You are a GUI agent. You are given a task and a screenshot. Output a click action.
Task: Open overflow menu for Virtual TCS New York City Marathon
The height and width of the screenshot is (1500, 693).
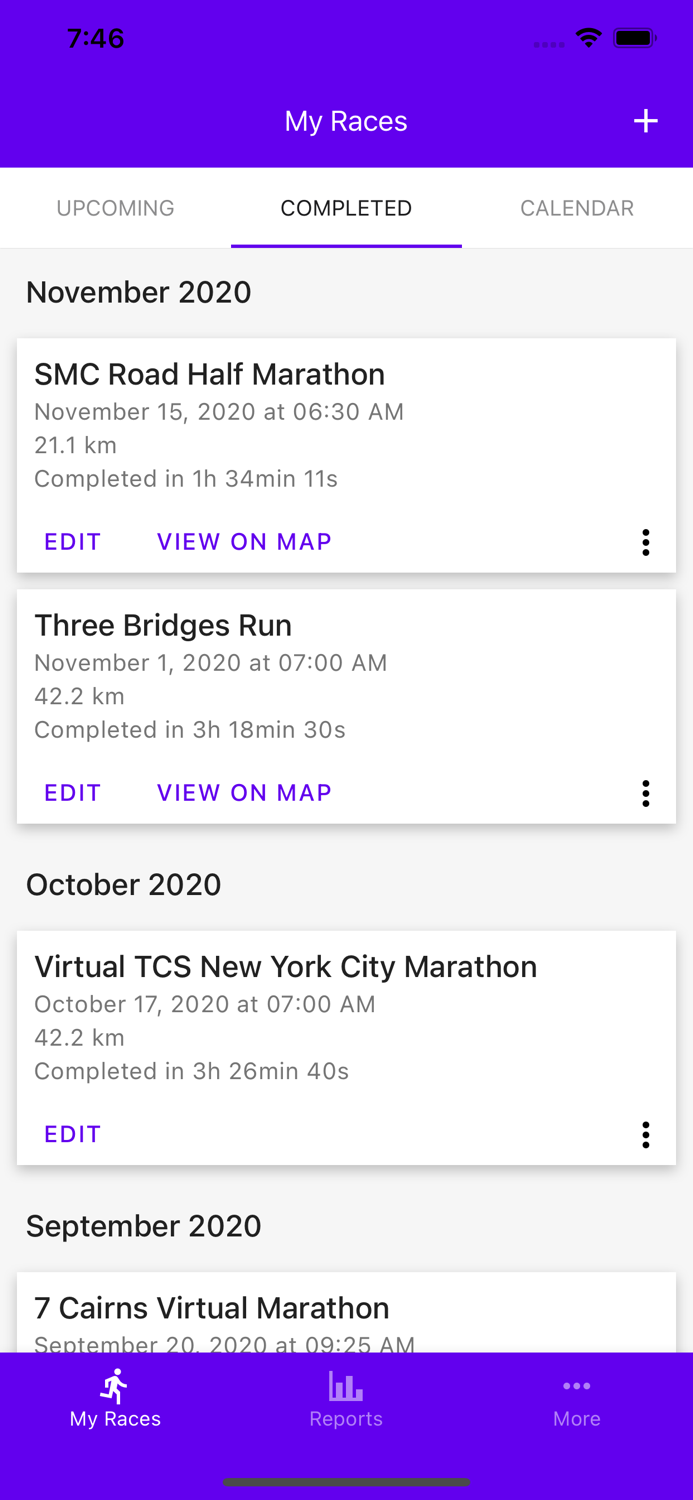click(646, 1134)
